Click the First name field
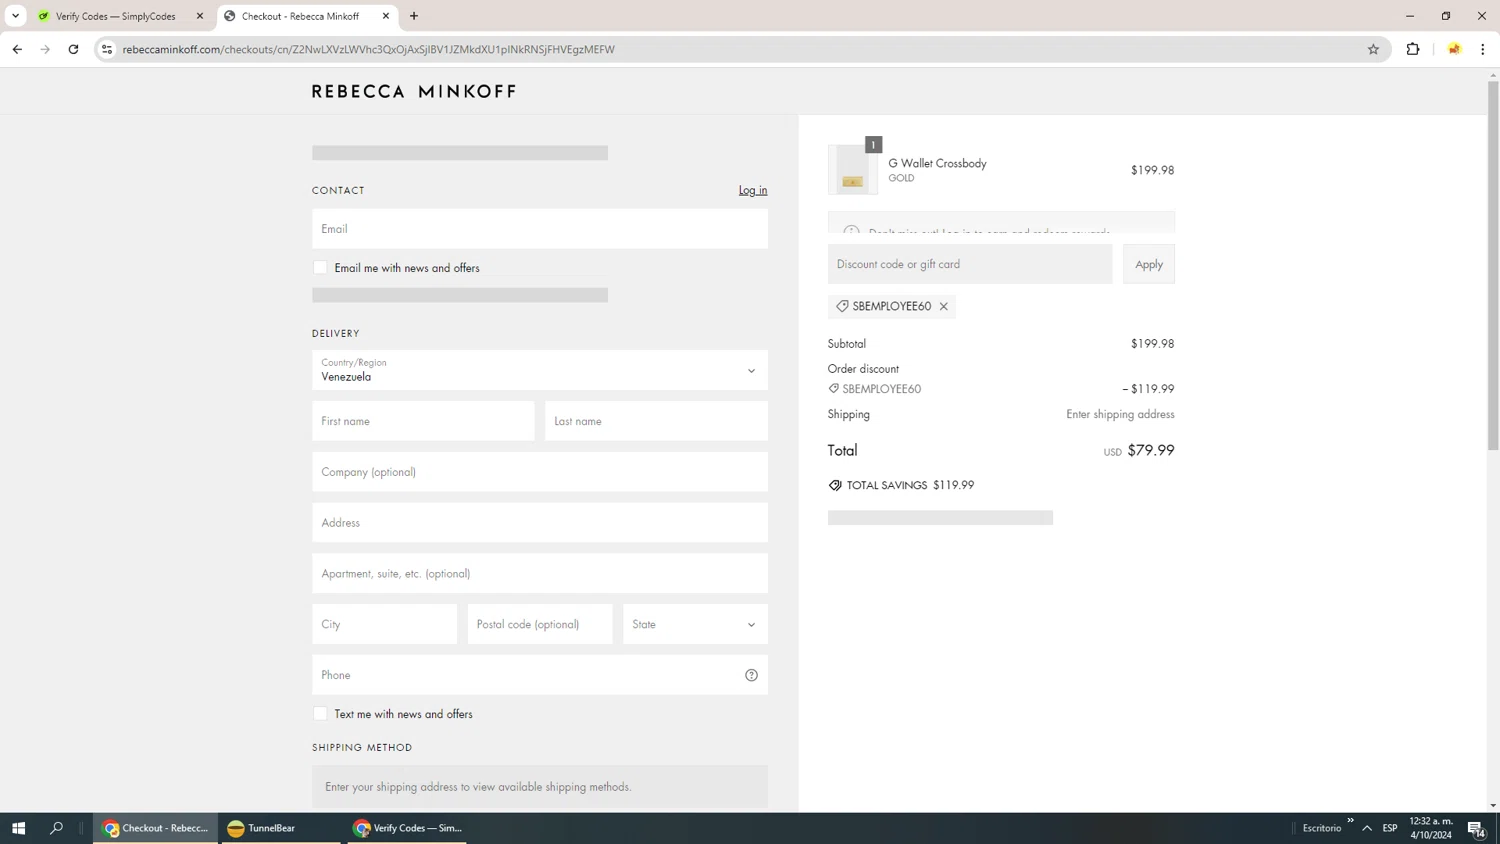This screenshot has height=844, width=1500. (x=423, y=421)
